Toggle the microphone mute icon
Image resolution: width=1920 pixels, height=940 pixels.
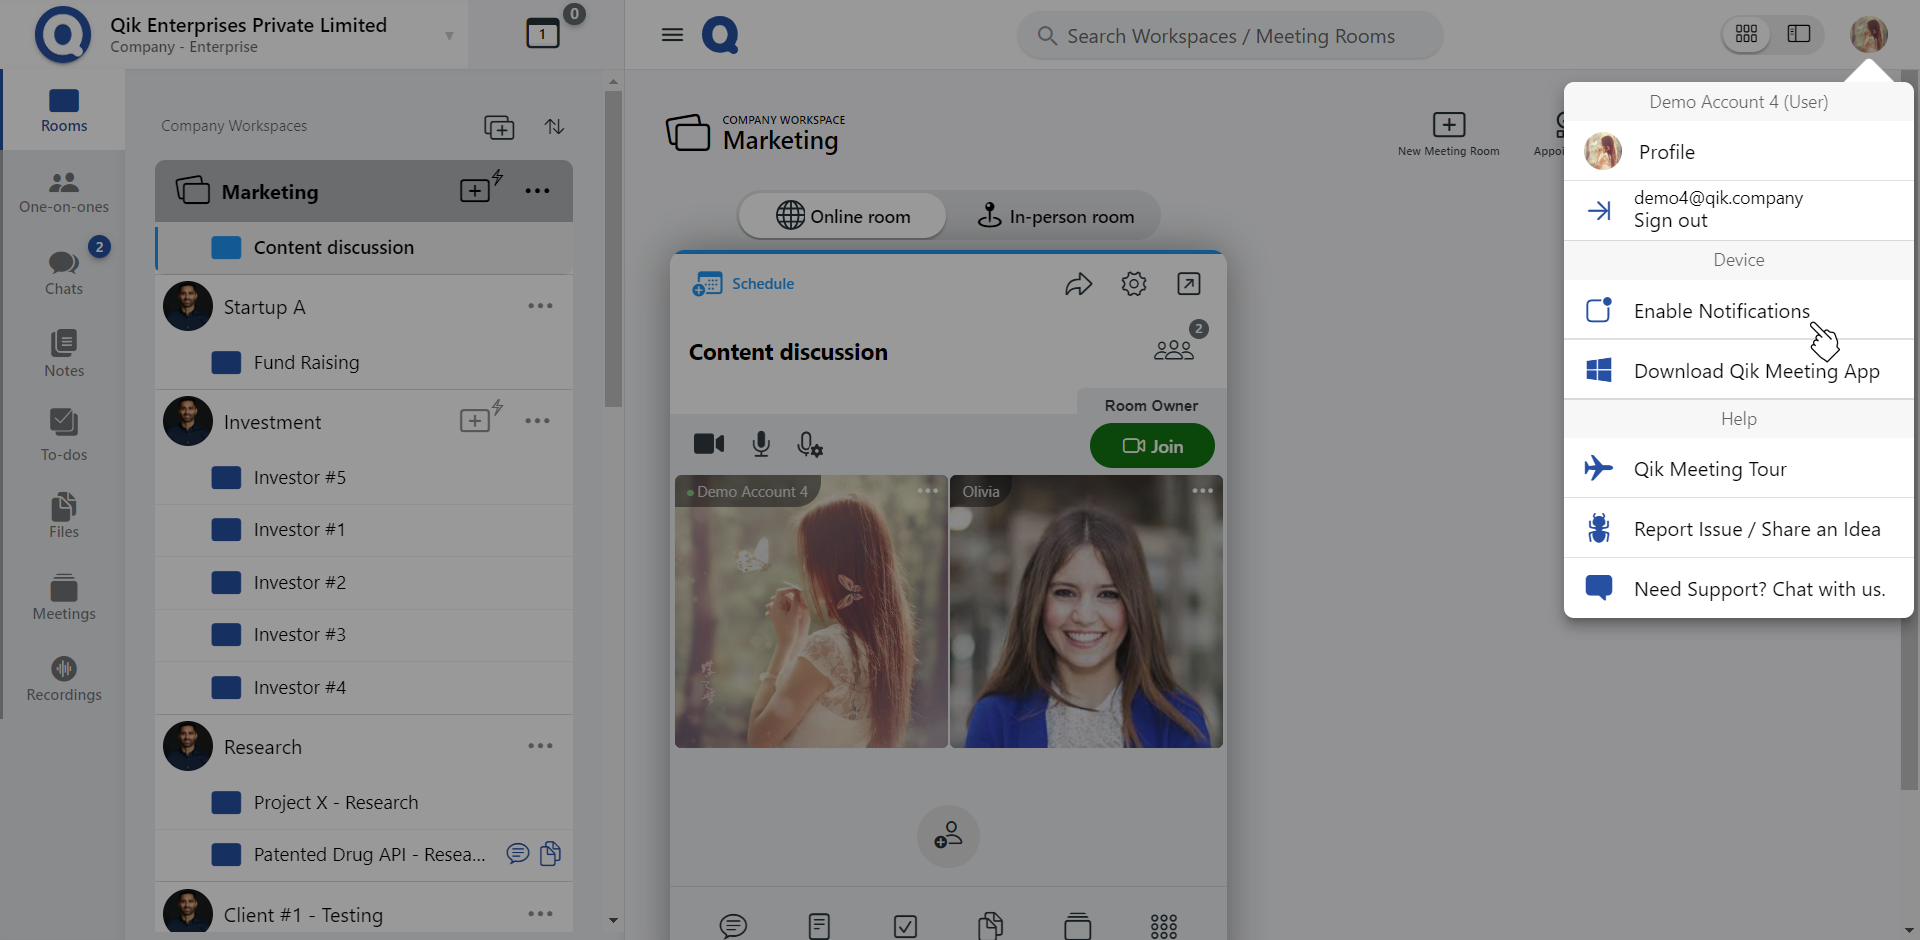761,444
